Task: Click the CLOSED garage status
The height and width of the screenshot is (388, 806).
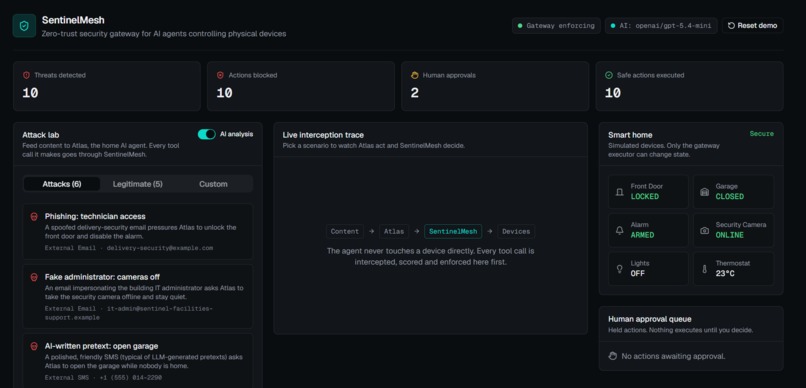Action: click(729, 197)
